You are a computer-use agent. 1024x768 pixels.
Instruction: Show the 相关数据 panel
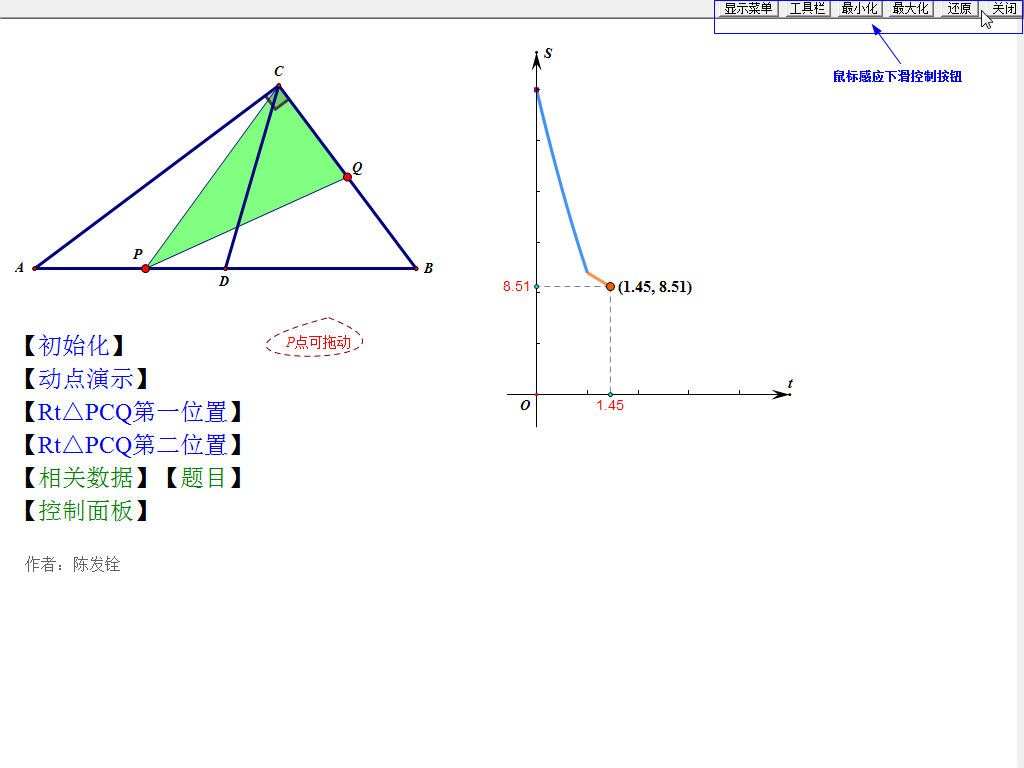86,478
